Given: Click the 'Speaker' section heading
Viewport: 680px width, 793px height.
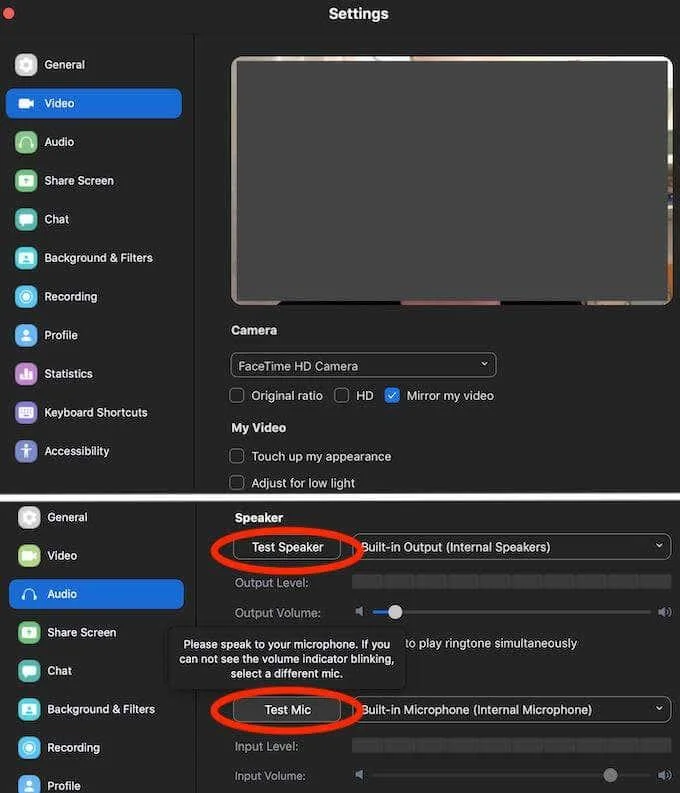Looking at the screenshot, I should click(x=258, y=518).
